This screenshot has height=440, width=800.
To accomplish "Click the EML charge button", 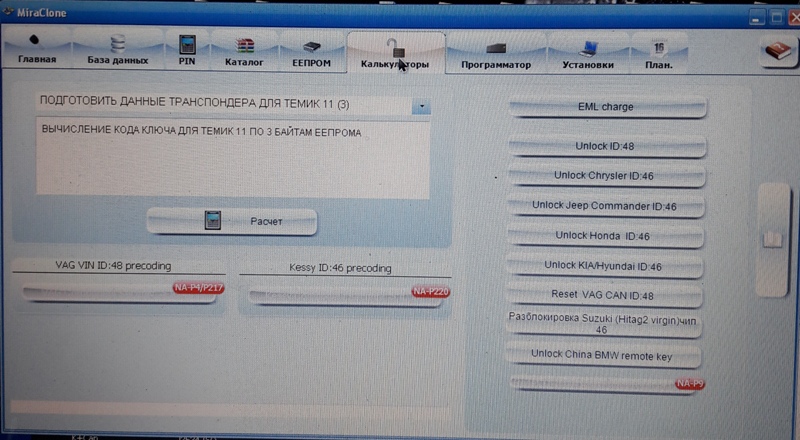I will (x=606, y=107).
